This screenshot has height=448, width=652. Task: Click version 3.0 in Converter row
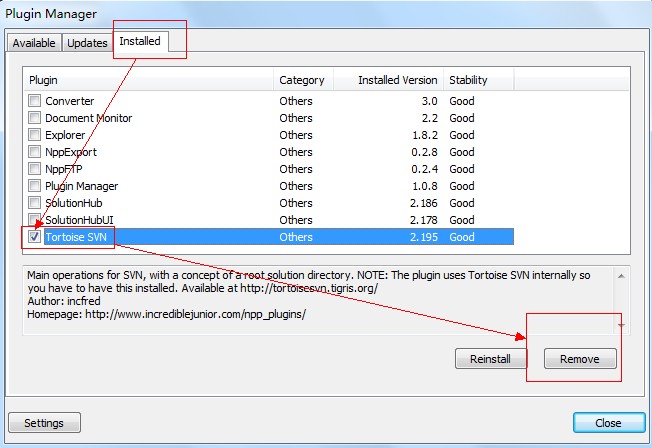[430, 101]
